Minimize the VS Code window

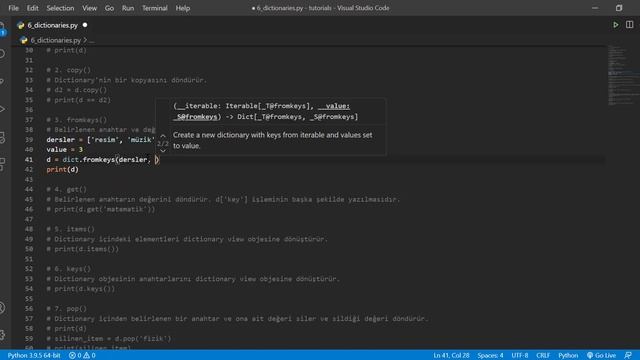coord(595,8)
